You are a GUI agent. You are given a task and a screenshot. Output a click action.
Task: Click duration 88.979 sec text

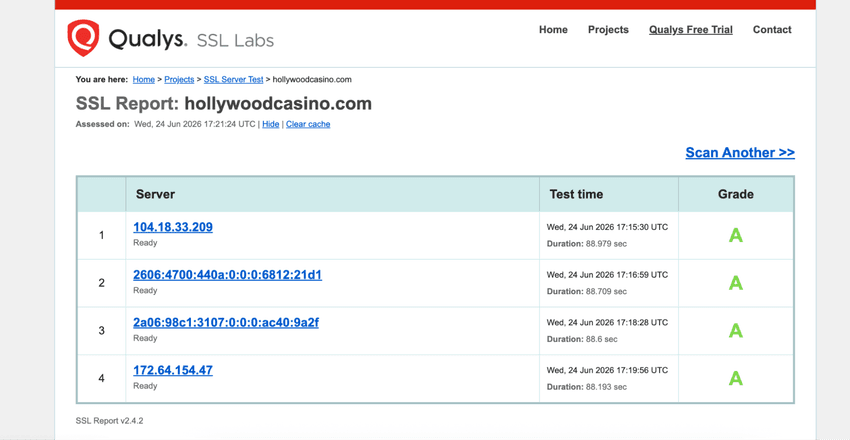tap(587, 244)
